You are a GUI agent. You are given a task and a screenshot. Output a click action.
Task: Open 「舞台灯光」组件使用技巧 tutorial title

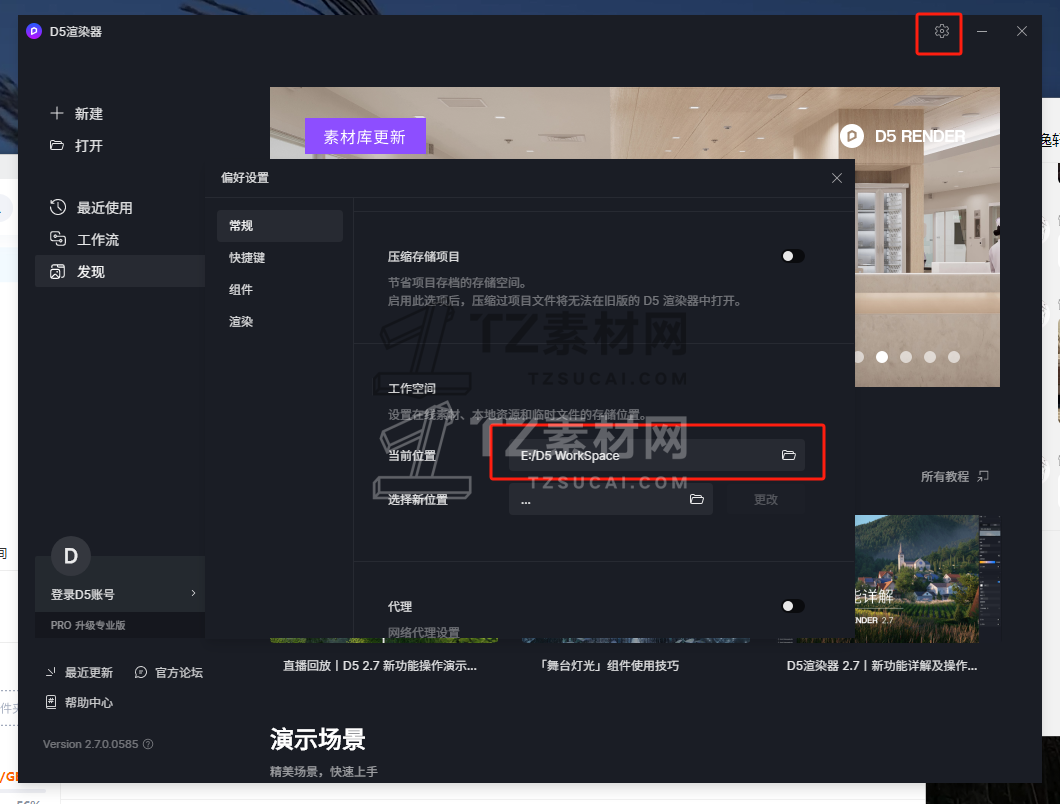[608, 665]
